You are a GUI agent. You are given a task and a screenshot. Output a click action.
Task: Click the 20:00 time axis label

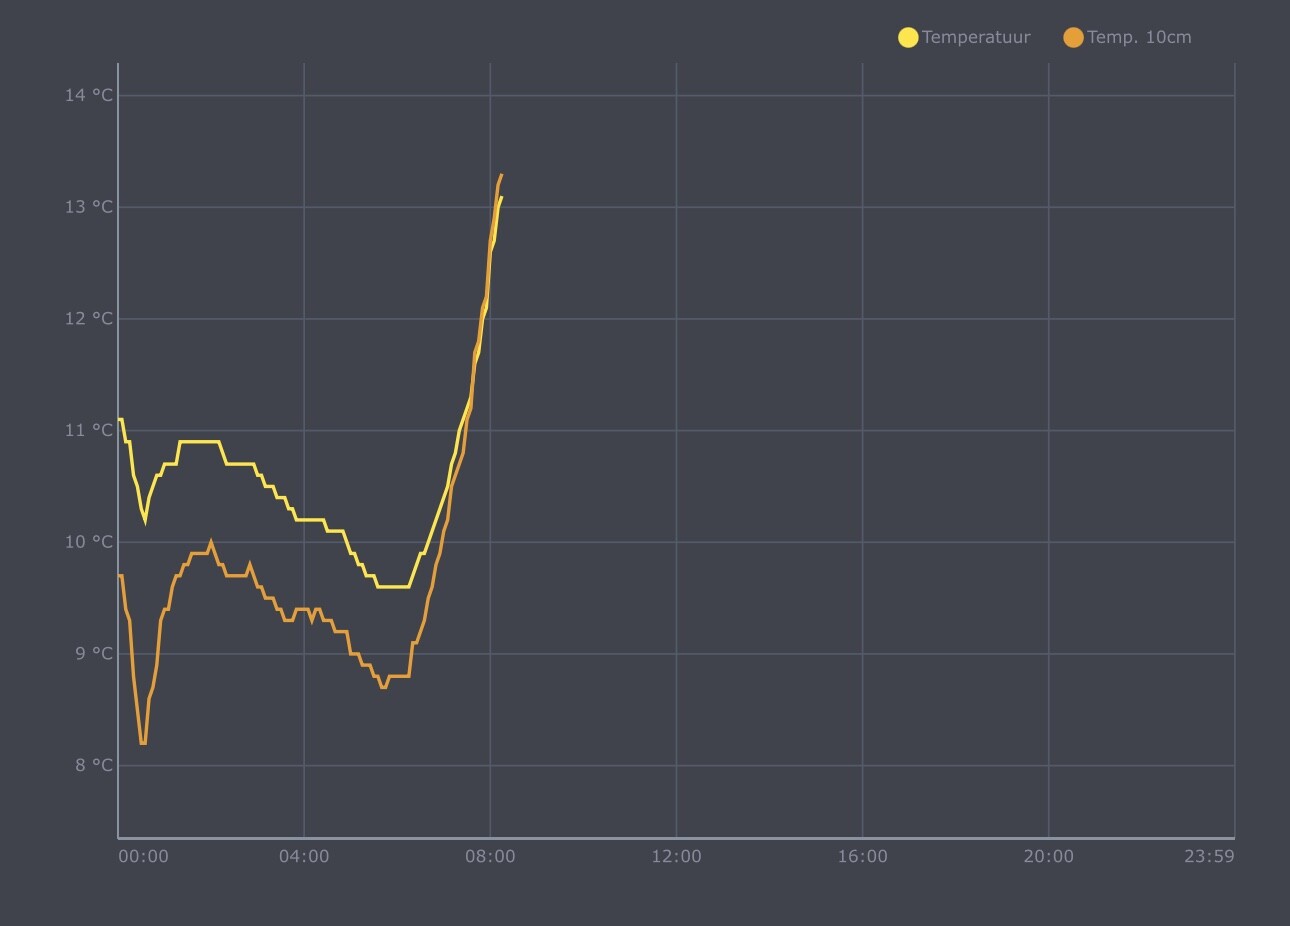pos(1048,857)
